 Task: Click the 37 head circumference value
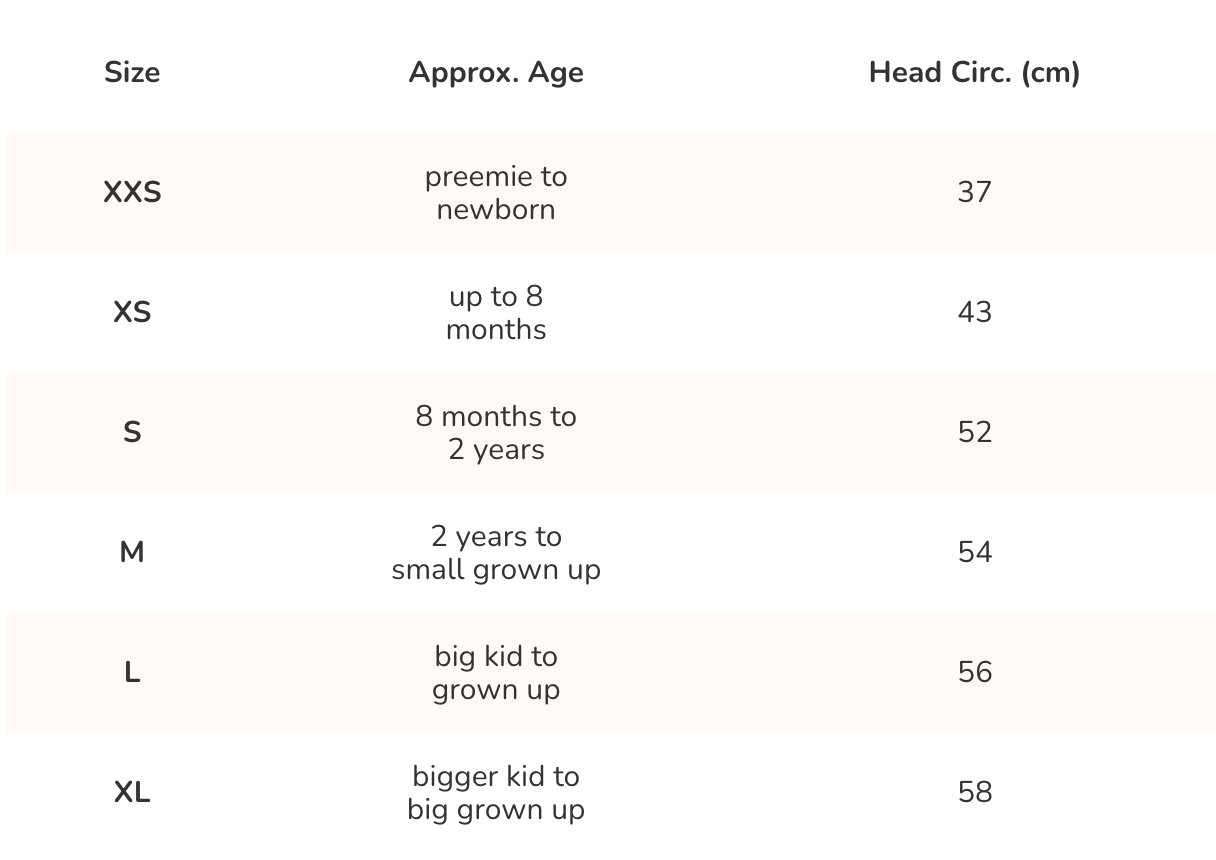[x=974, y=192]
